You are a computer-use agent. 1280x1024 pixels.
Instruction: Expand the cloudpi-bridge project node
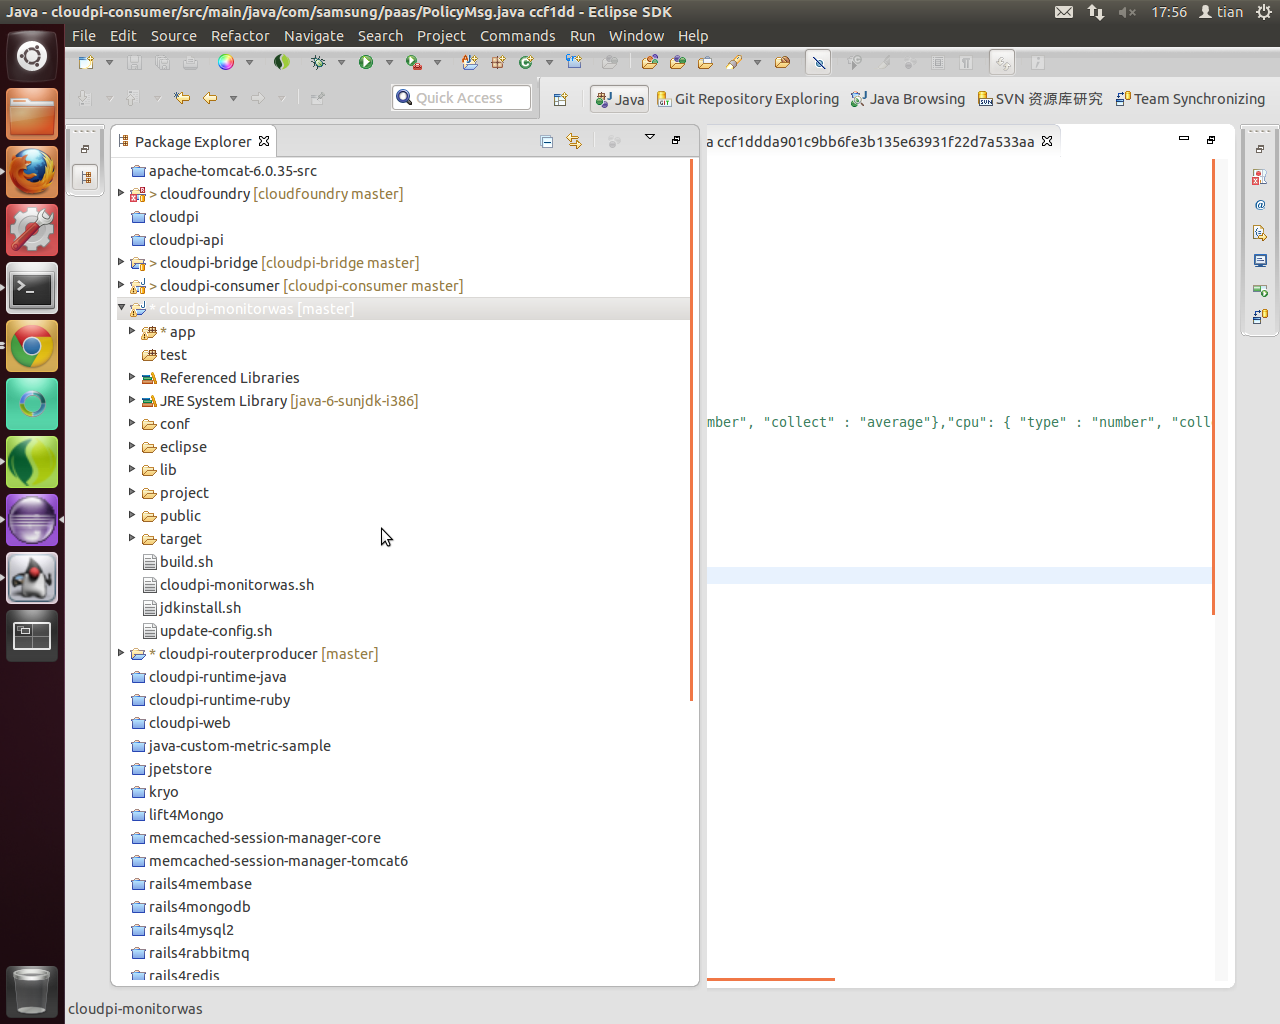click(x=121, y=262)
